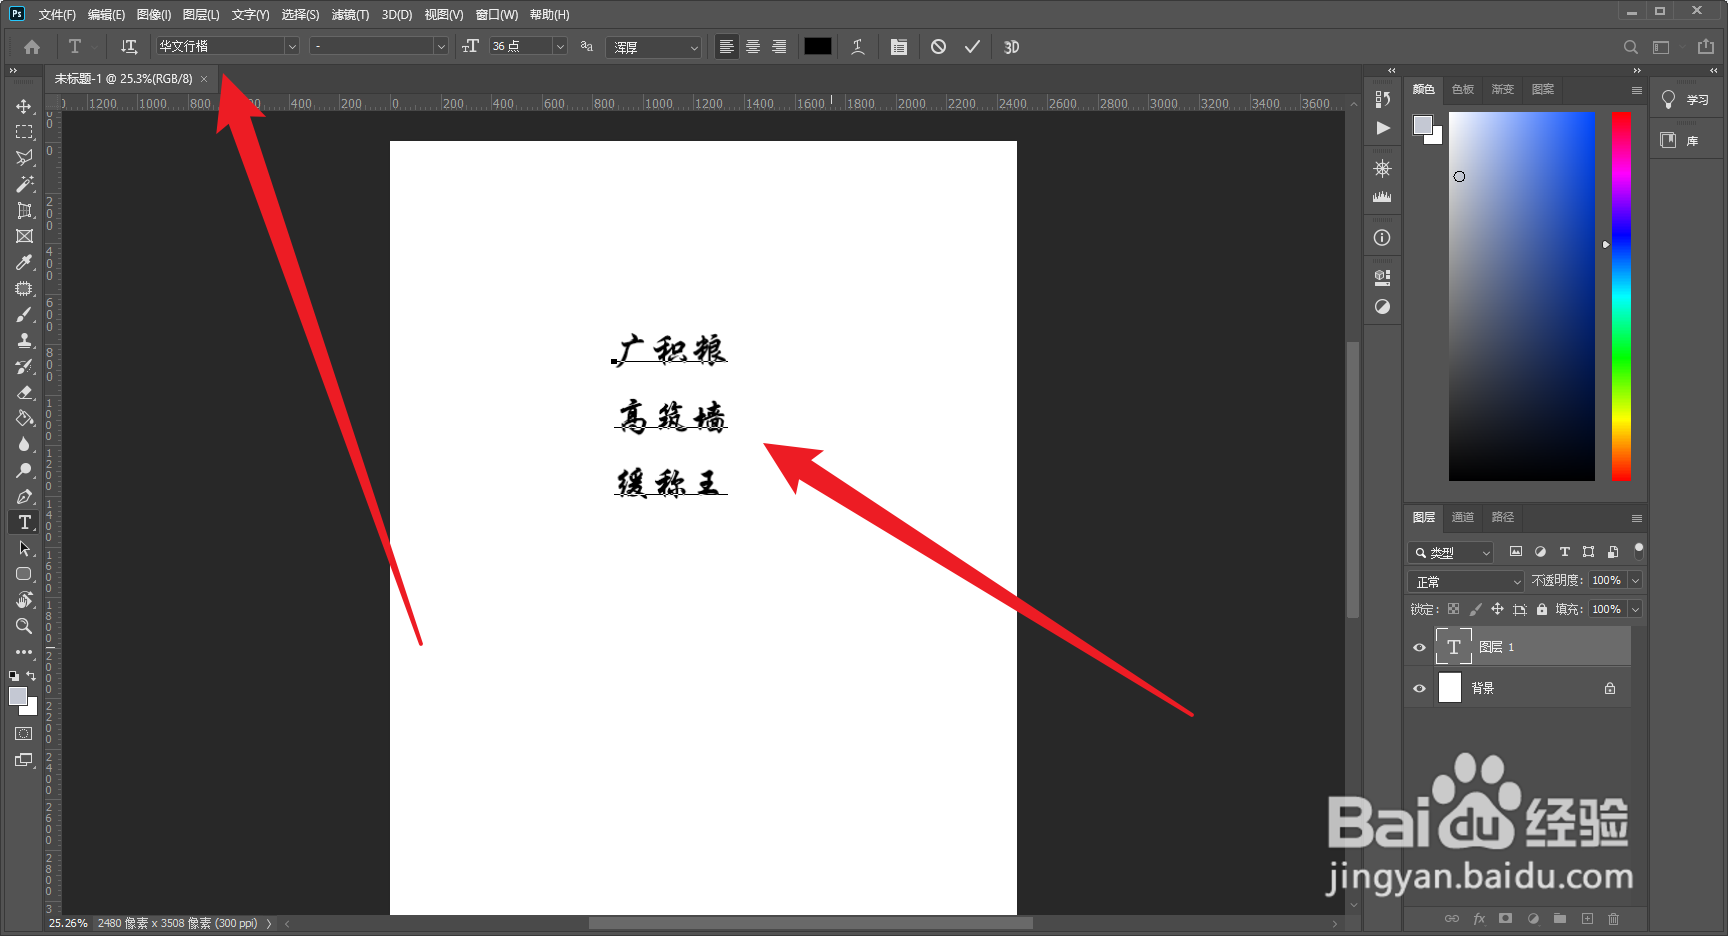This screenshot has width=1728, height=936.
Task: Convert text to 3D
Action: pyautogui.click(x=1011, y=47)
